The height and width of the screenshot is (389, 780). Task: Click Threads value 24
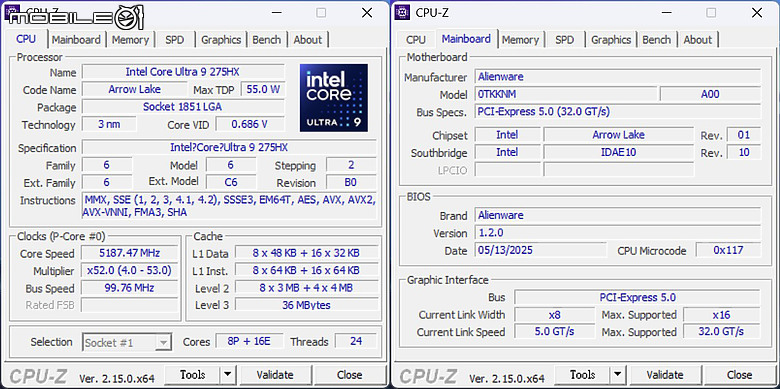[x=356, y=341]
